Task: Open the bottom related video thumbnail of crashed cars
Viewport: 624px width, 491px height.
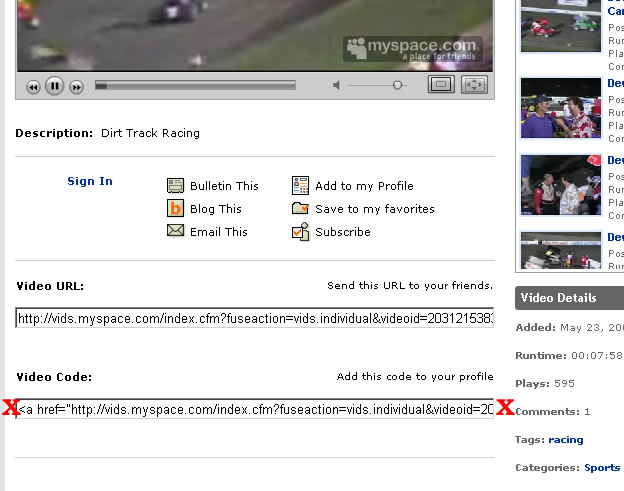Action: (561, 251)
